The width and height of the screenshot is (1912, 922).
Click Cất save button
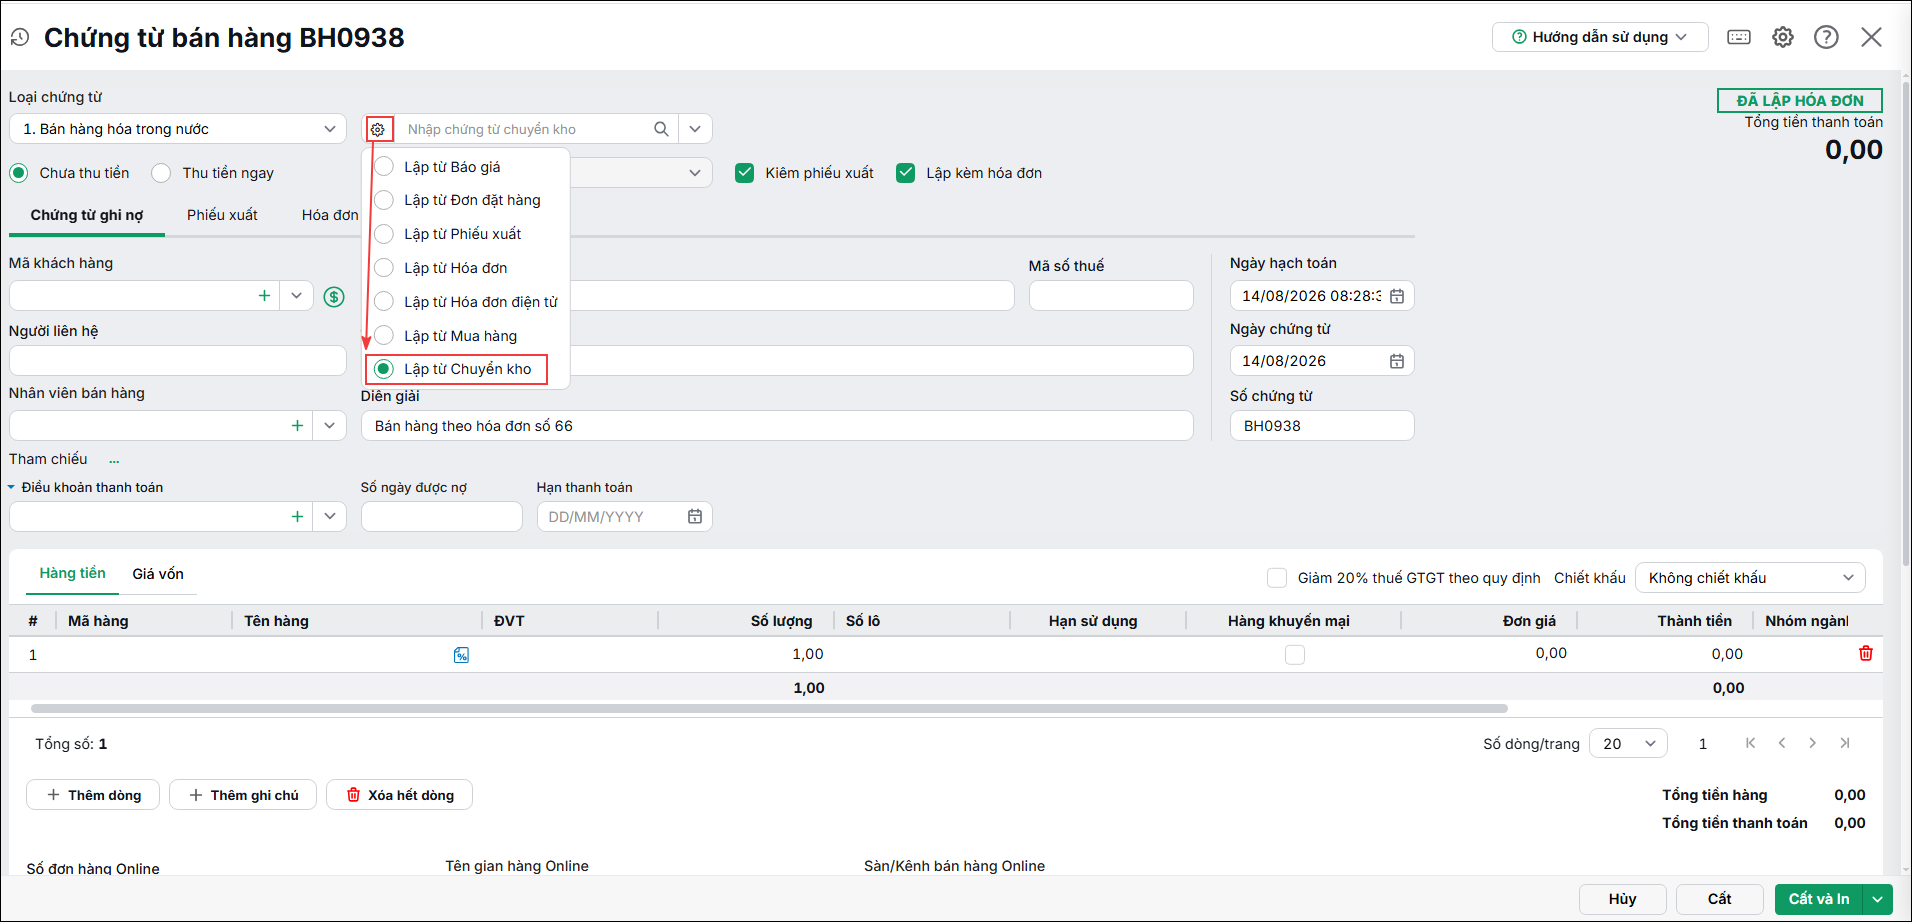pos(1719,899)
